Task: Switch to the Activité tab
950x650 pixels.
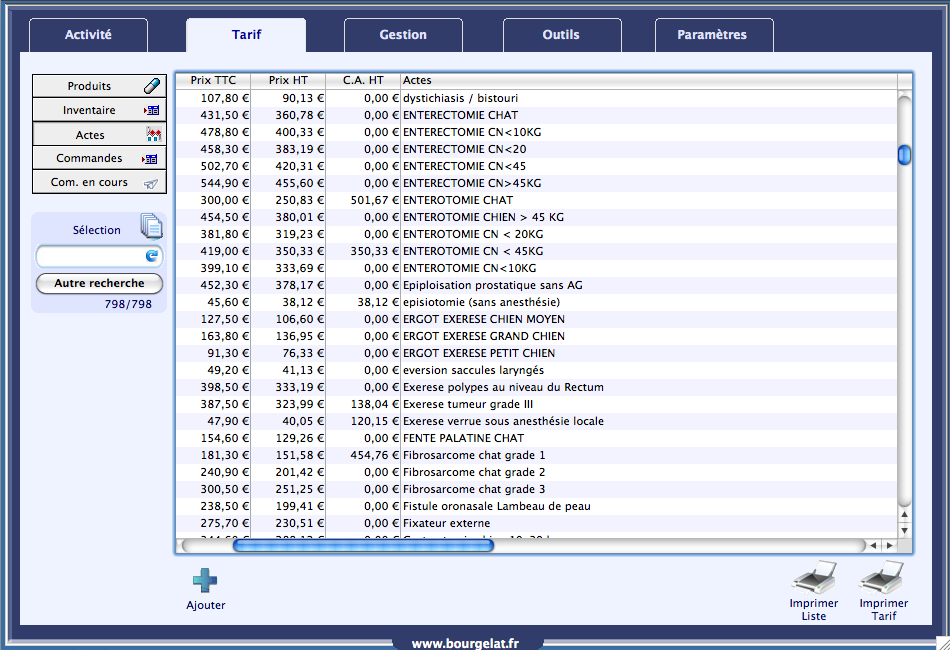Action: click(88, 35)
